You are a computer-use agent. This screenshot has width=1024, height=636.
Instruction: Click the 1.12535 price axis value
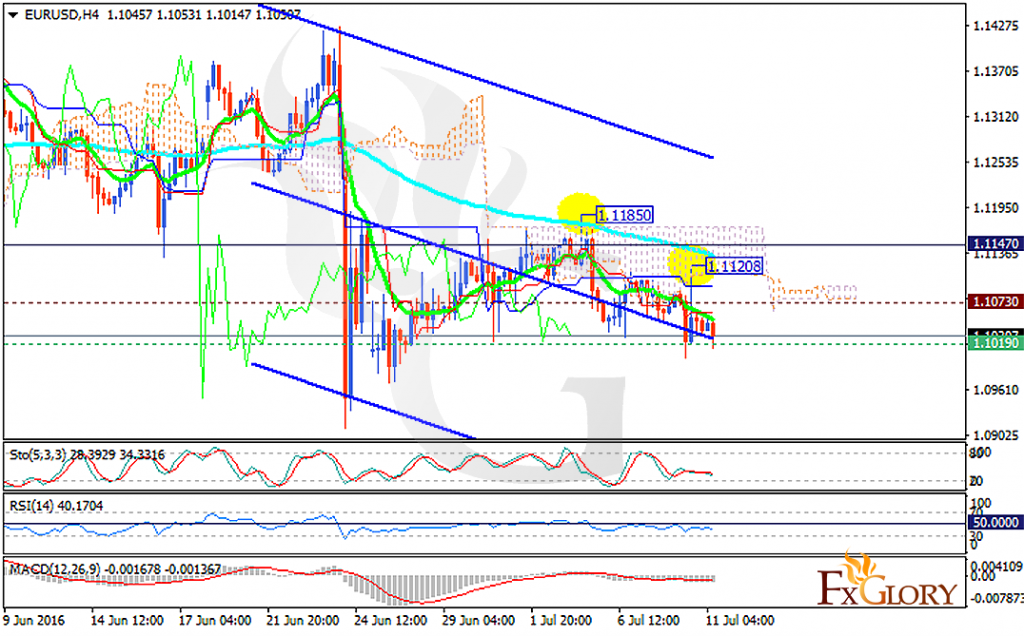pos(995,162)
